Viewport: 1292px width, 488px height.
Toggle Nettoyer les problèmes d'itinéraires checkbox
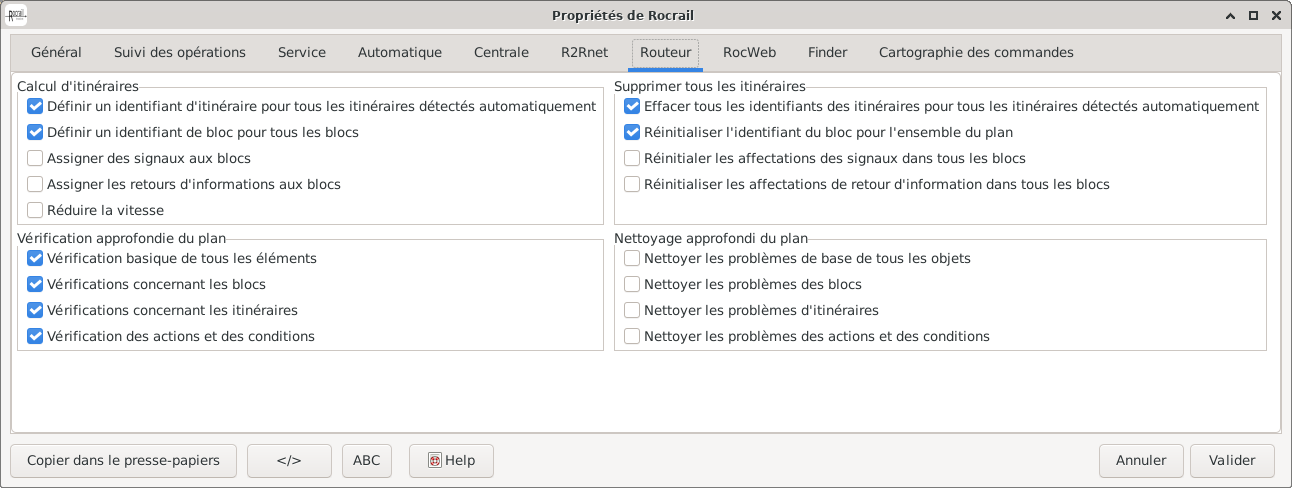632,310
